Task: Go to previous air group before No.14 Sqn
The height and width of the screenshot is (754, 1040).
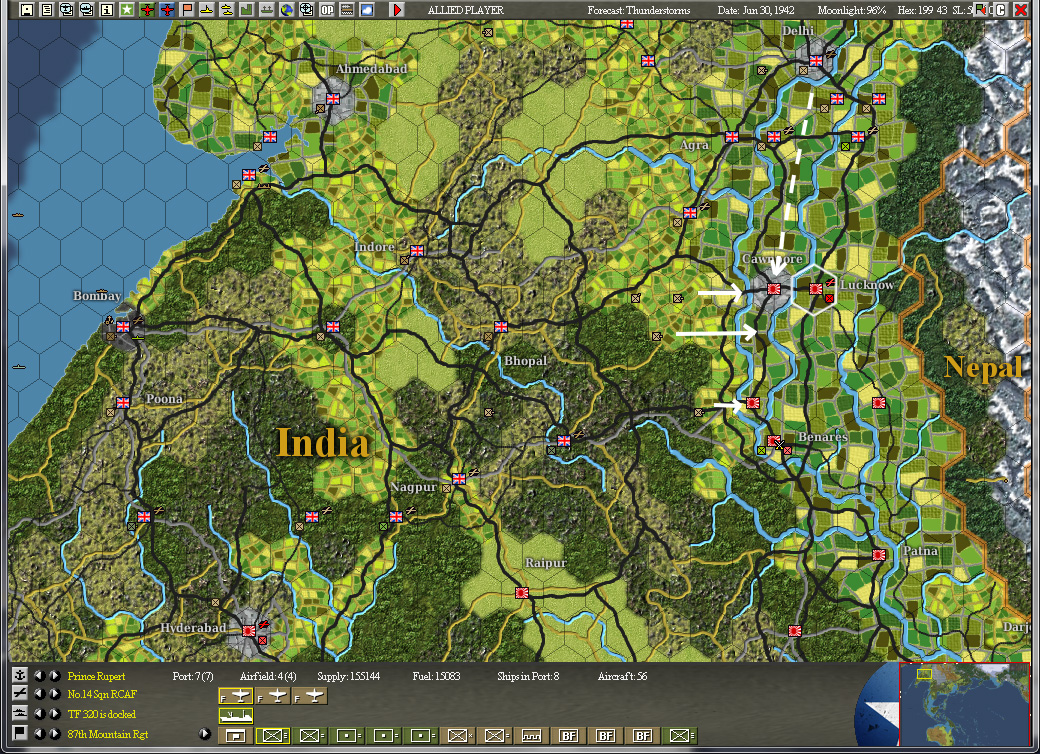Action: (x=40, y=694)
